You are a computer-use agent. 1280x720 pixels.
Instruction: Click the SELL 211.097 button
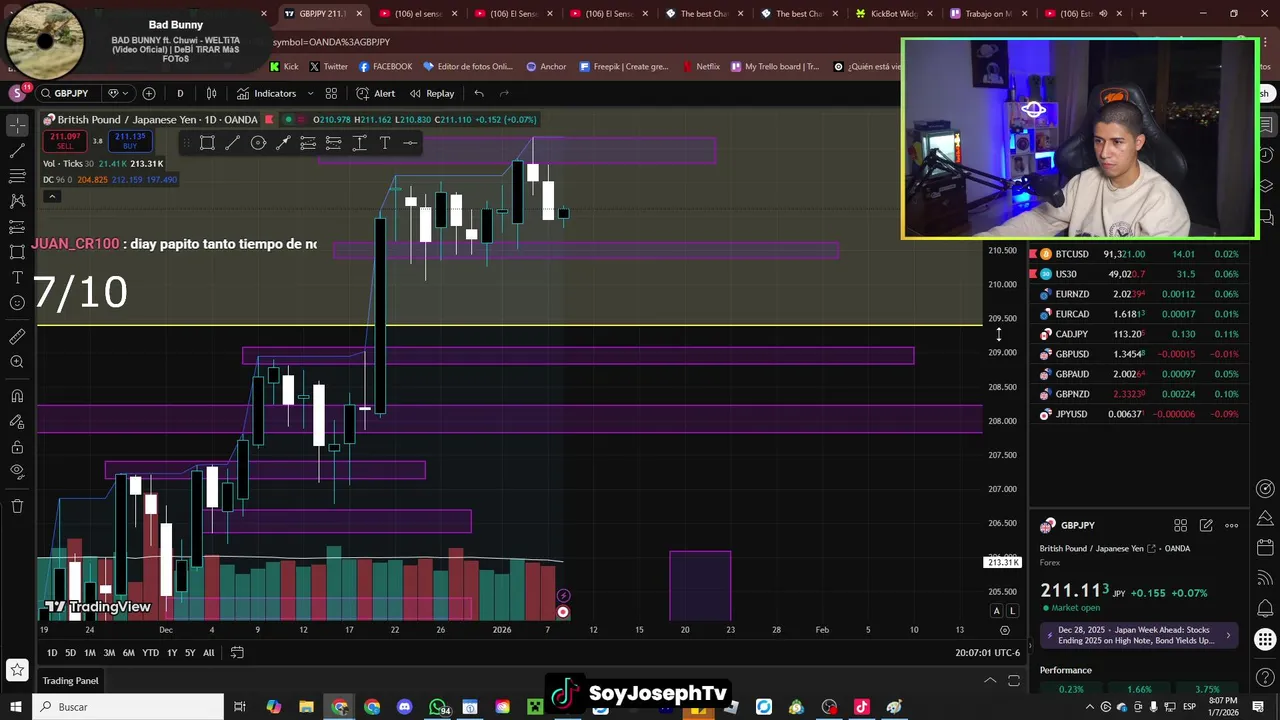[x=66, y=141]
